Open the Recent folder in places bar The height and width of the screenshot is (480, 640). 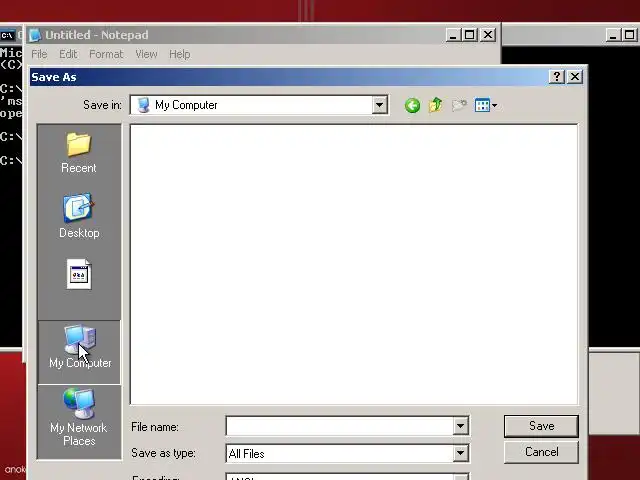click(79, 153)
